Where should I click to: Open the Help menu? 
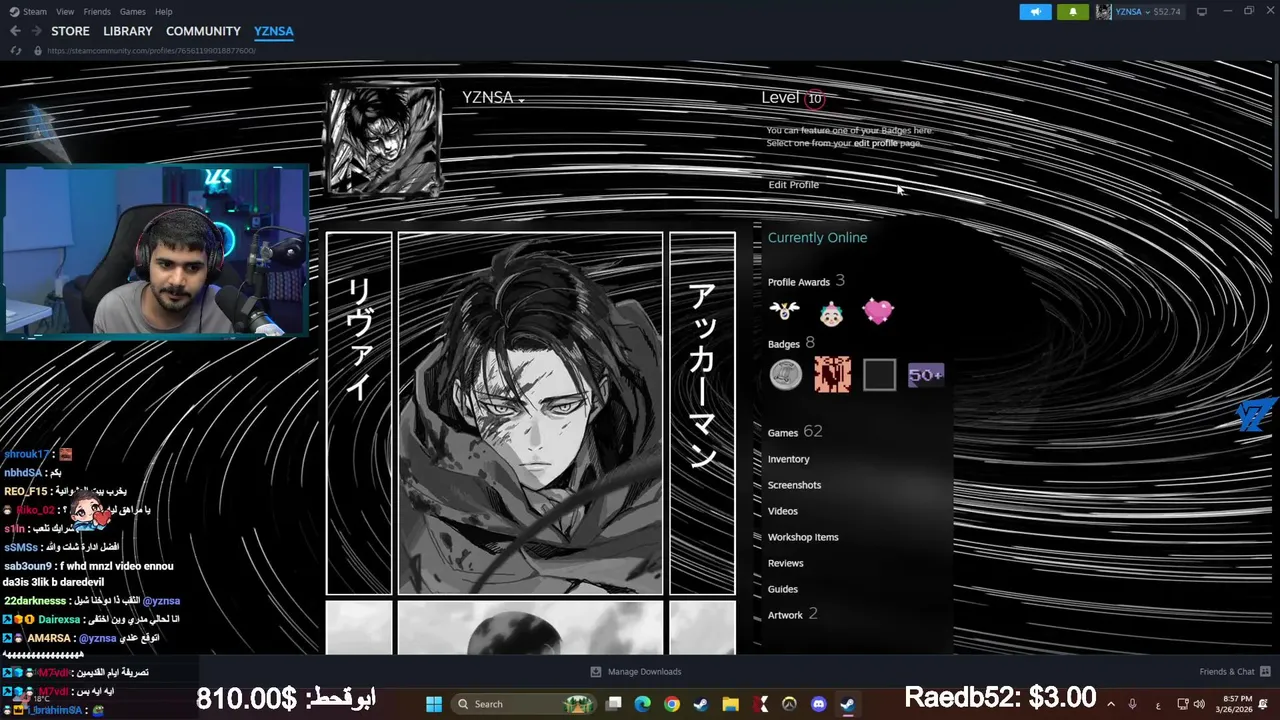164,12
